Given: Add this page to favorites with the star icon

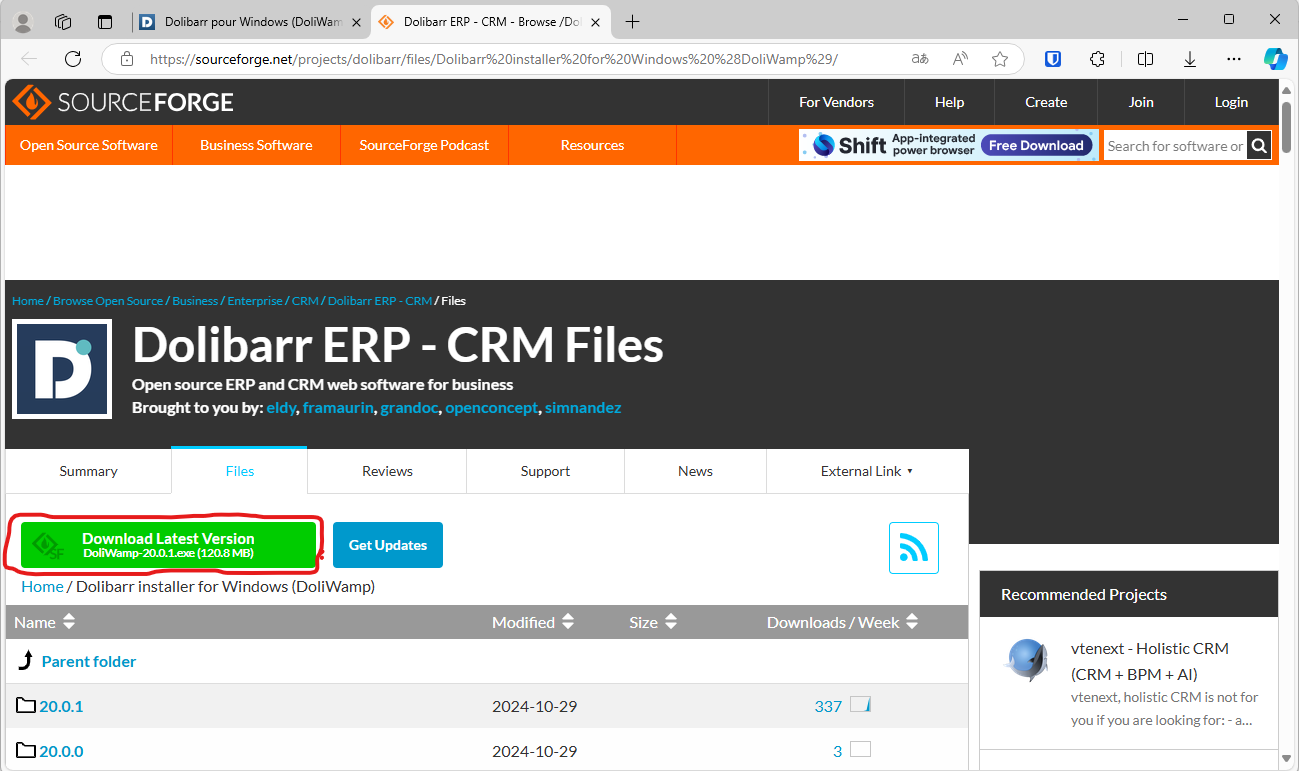Looking at the screenshot, I should 999,59.
